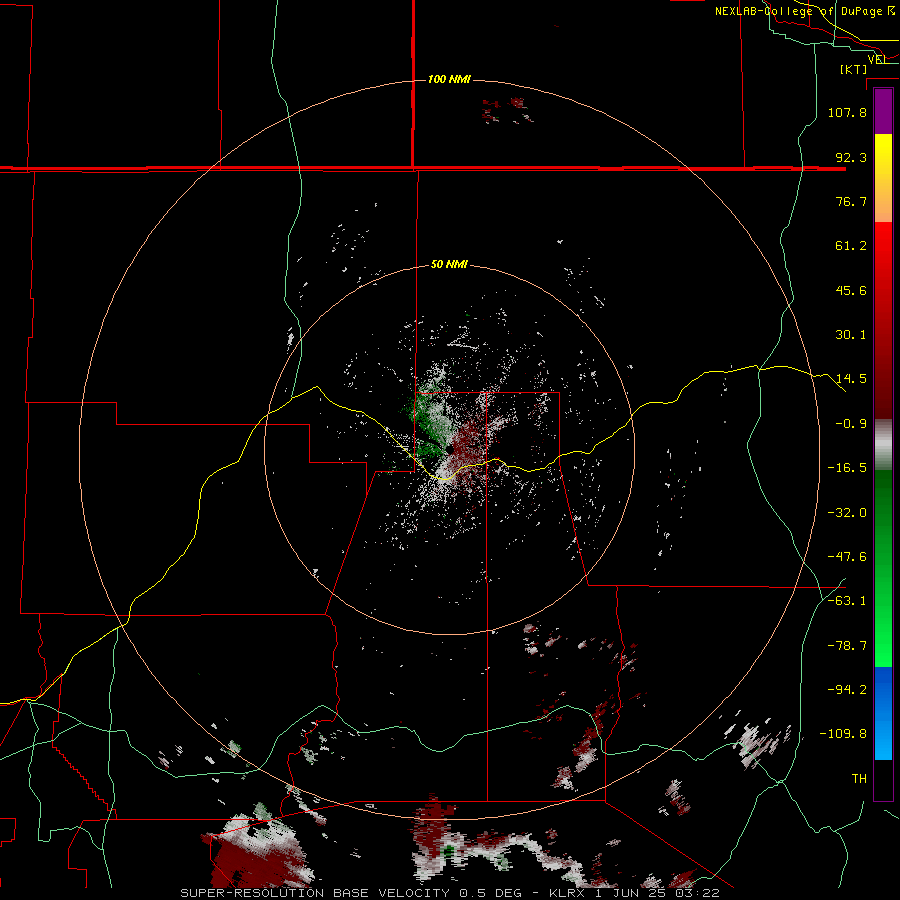The image size is (900, 900).
Task: Select the -94.2 scale value
Action: click(847, 690)
